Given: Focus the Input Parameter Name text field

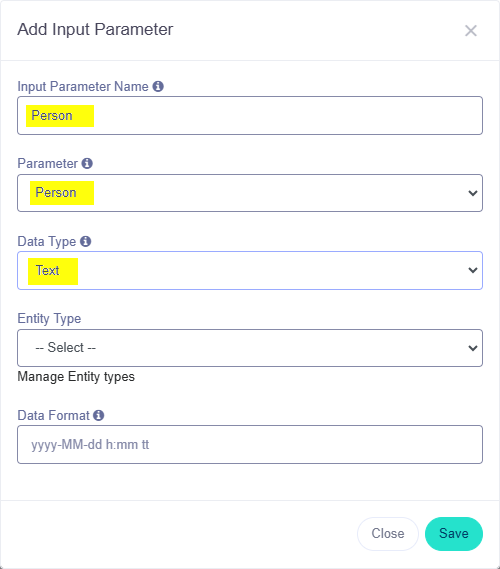Looking at the screenshot, I should (250, 115).
